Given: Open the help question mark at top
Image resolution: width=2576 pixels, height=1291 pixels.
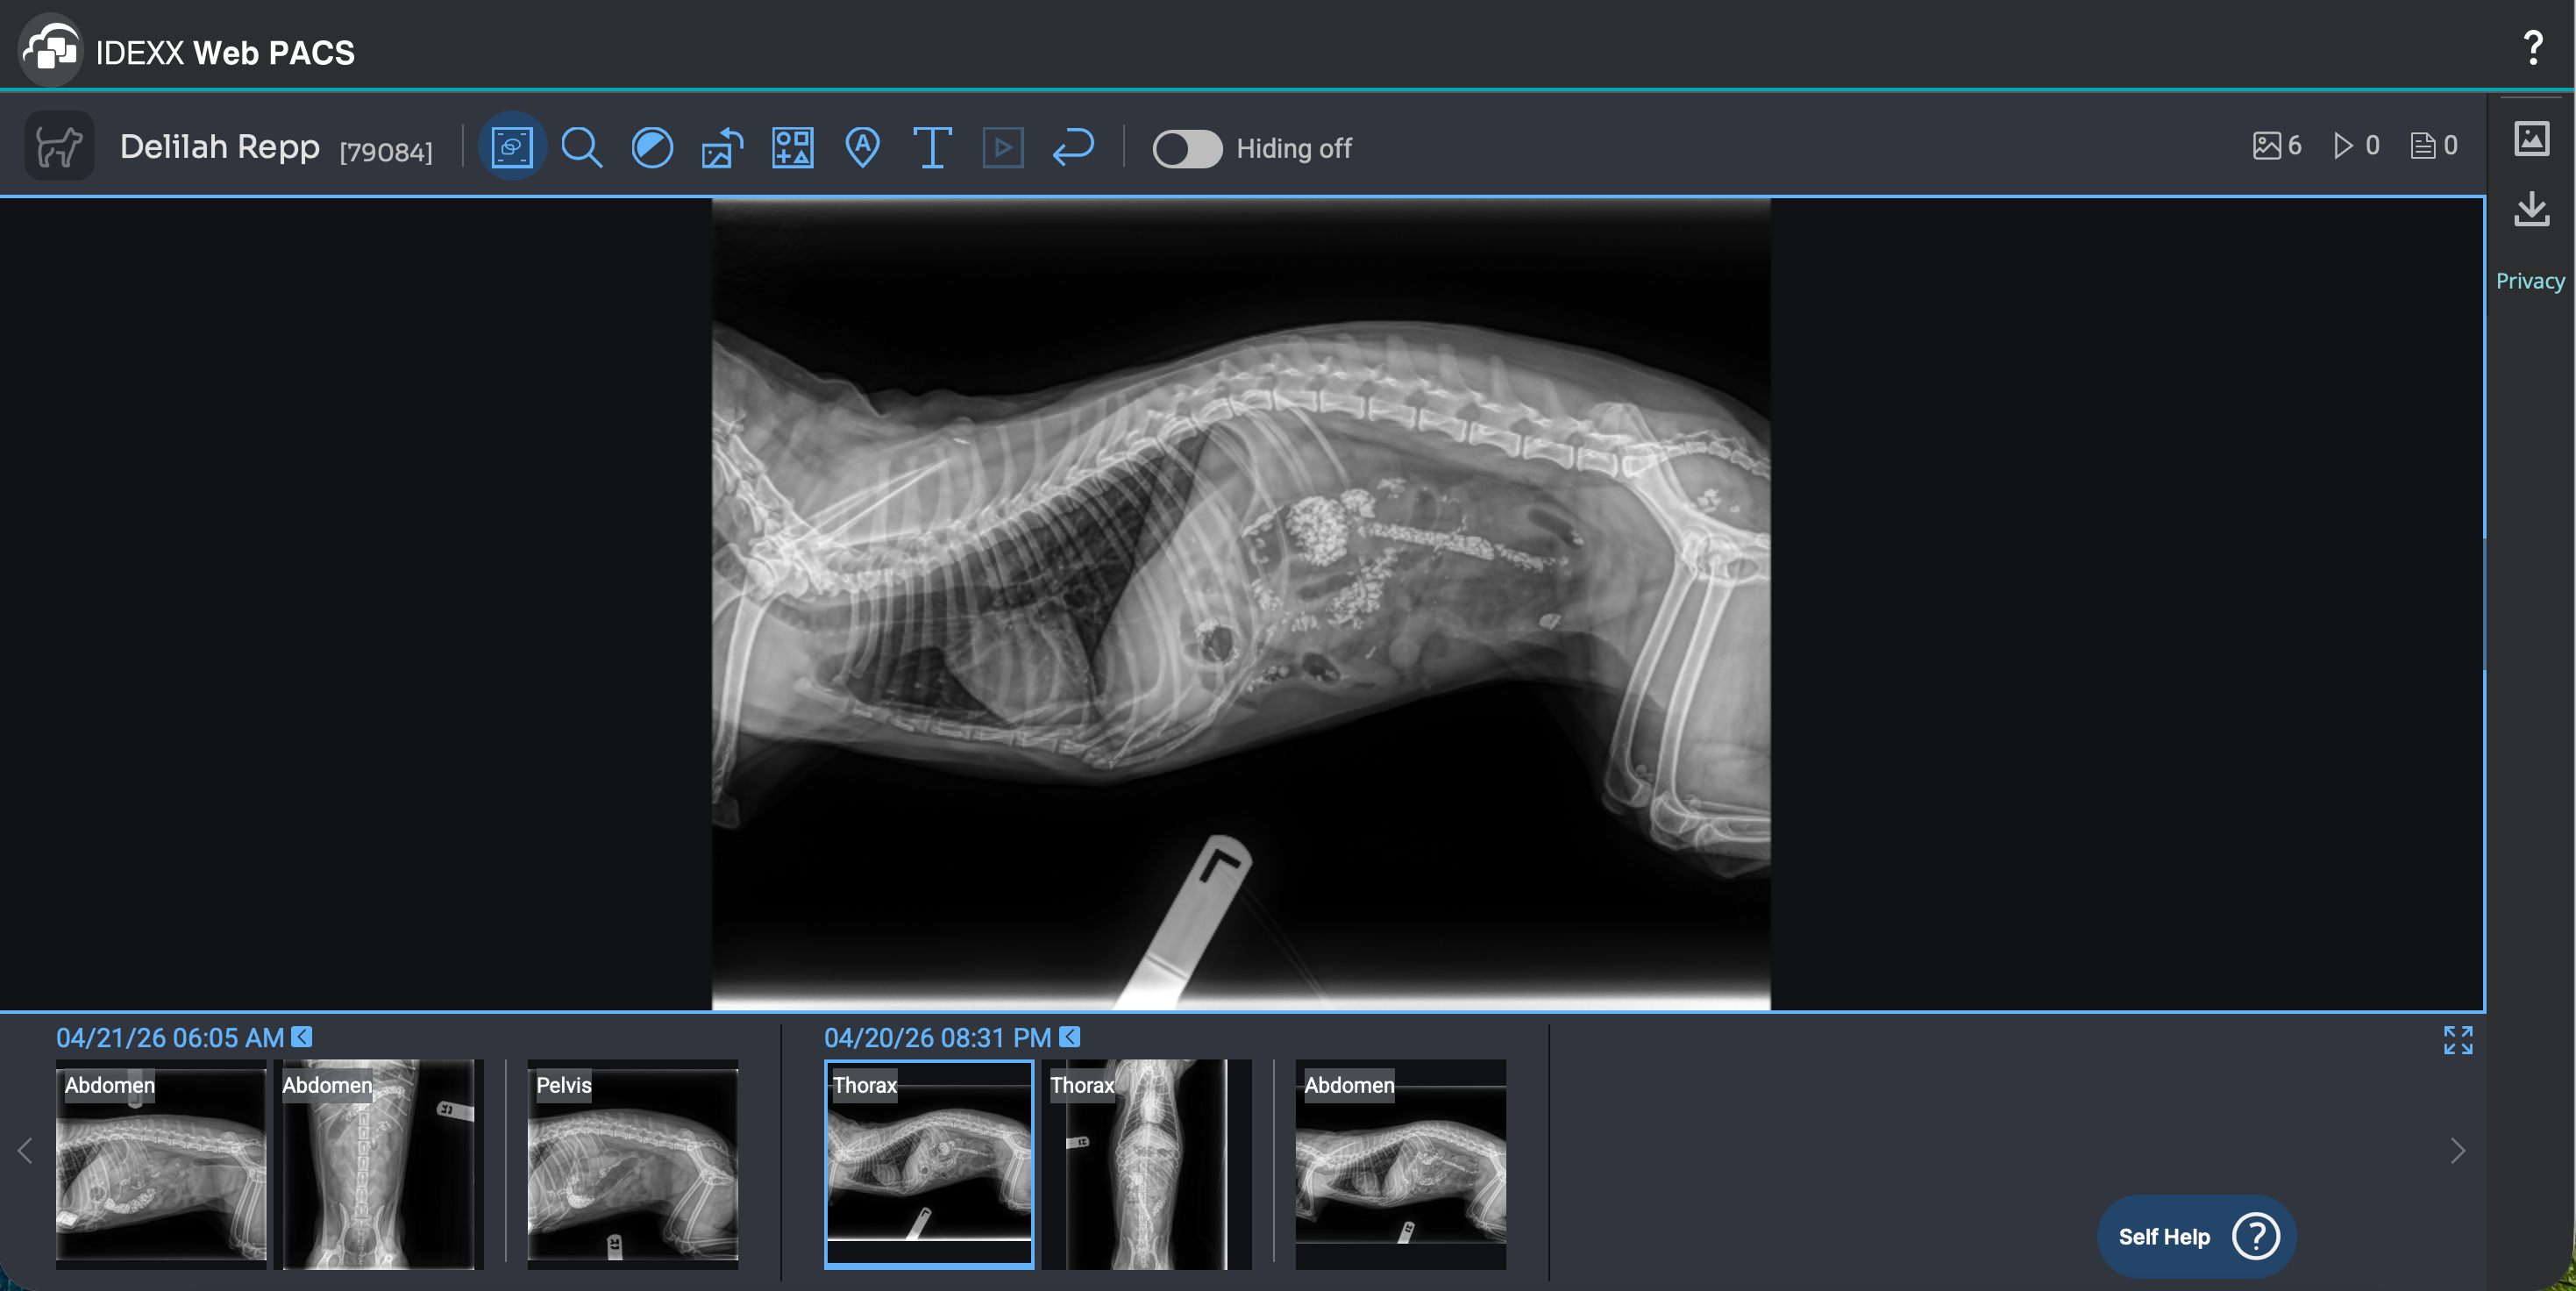Looking at the screenshot, I should pos(2532,47).
